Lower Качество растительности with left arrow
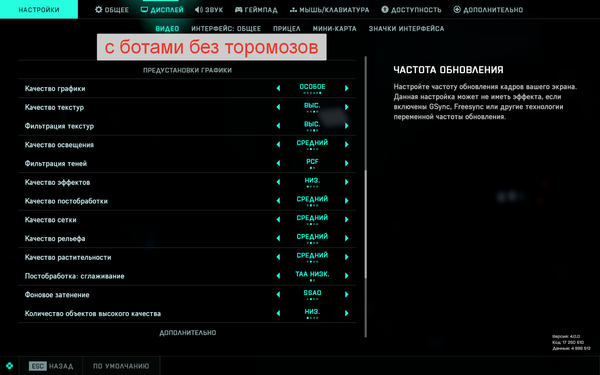This screenshot has height=375, width=600. 278,257
